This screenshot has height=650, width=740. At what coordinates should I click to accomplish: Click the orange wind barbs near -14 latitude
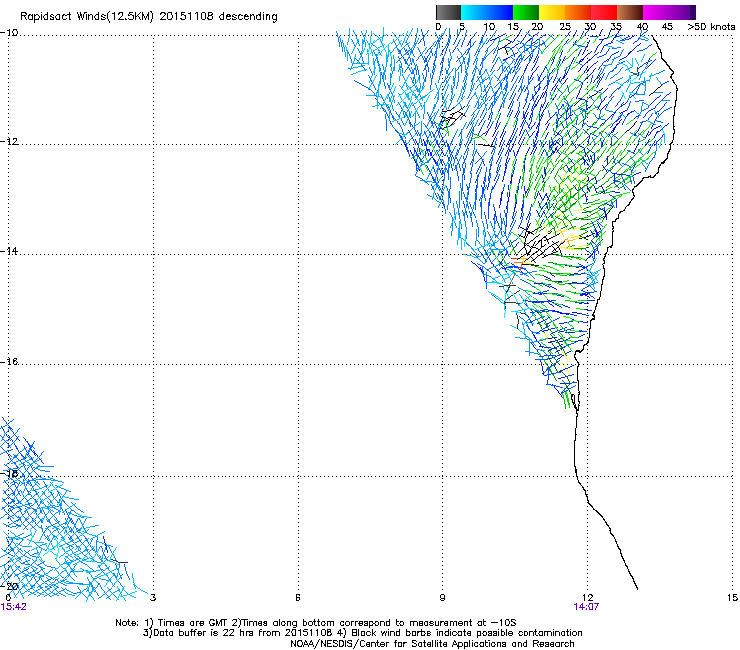[519, 261]
